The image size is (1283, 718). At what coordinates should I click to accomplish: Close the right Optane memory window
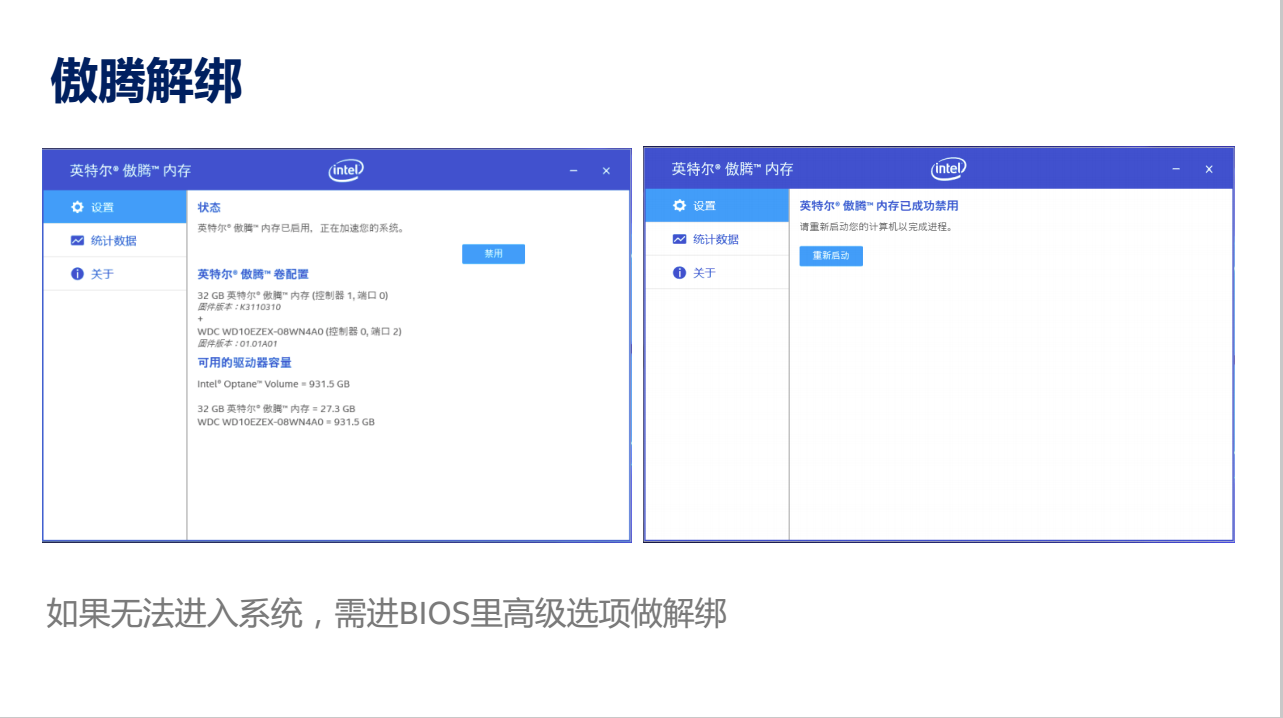pyautogui.click(x=1209, y=170)
